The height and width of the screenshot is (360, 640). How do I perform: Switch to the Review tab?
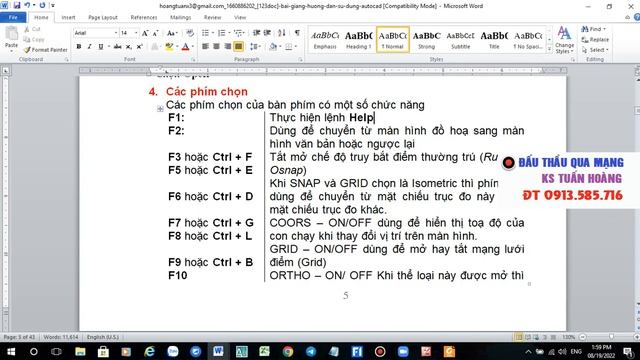(212, 17)
